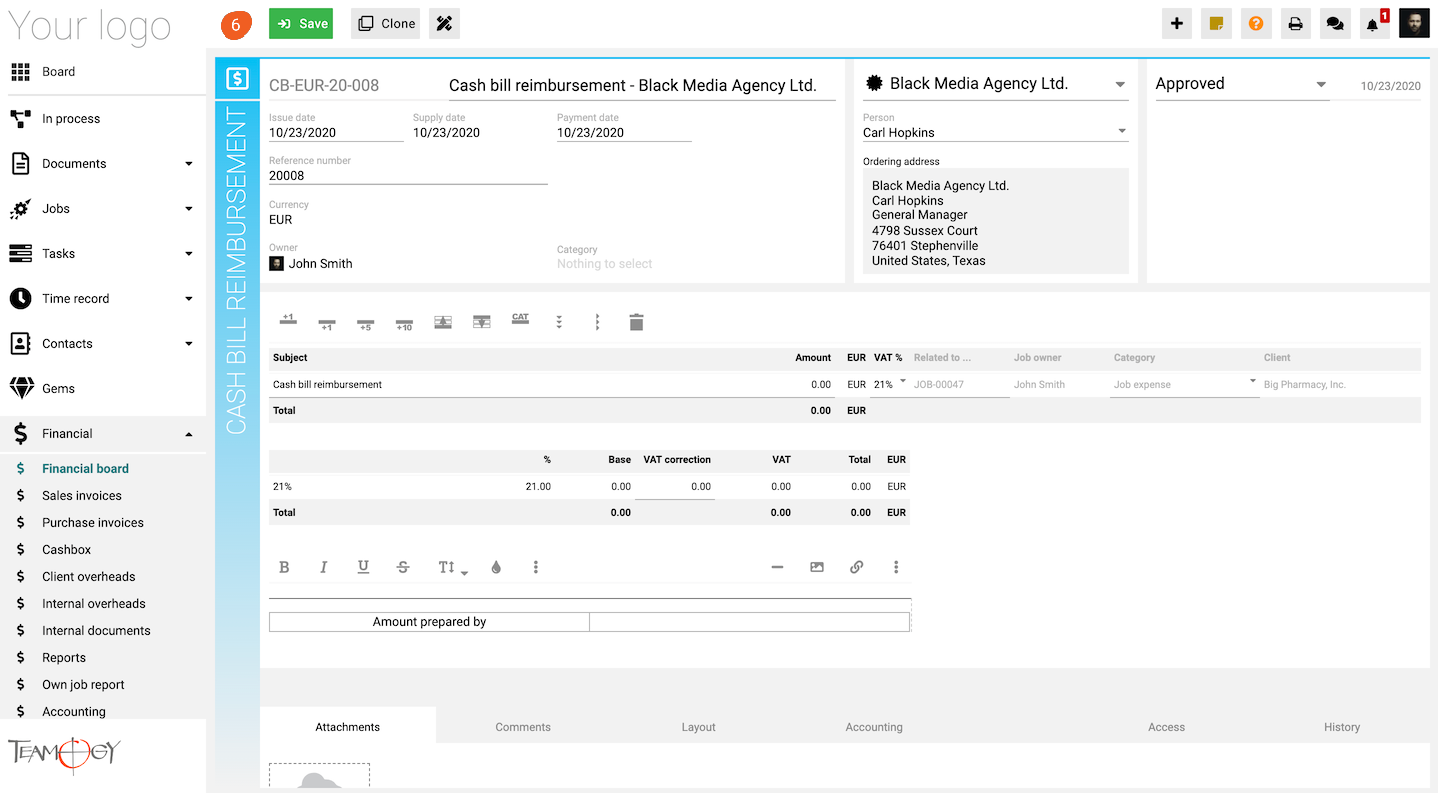Open the Person Carl Hopkins dropdown

click(x=995, y=132)
